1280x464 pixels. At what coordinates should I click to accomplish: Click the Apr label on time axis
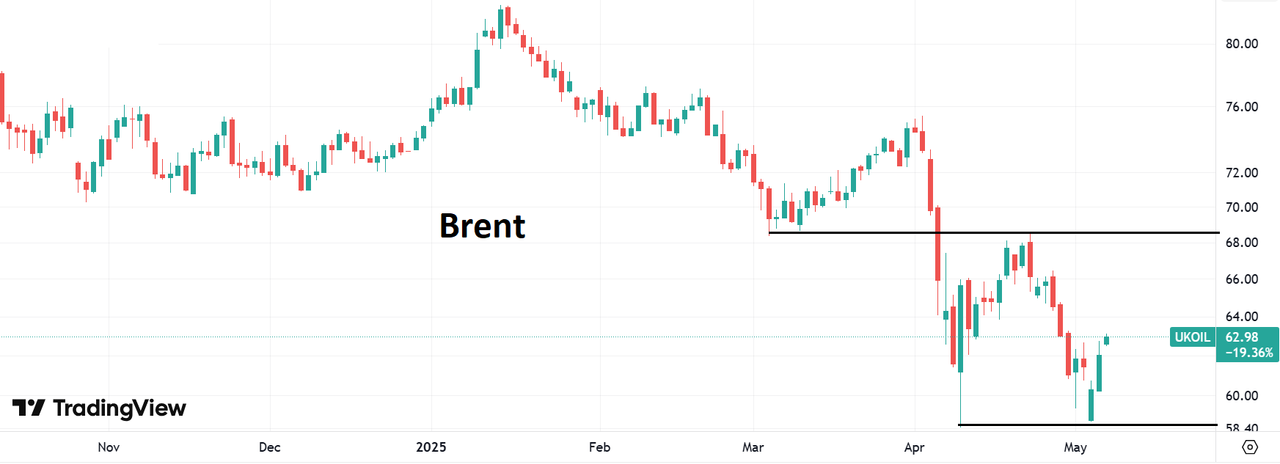(913, 447)
